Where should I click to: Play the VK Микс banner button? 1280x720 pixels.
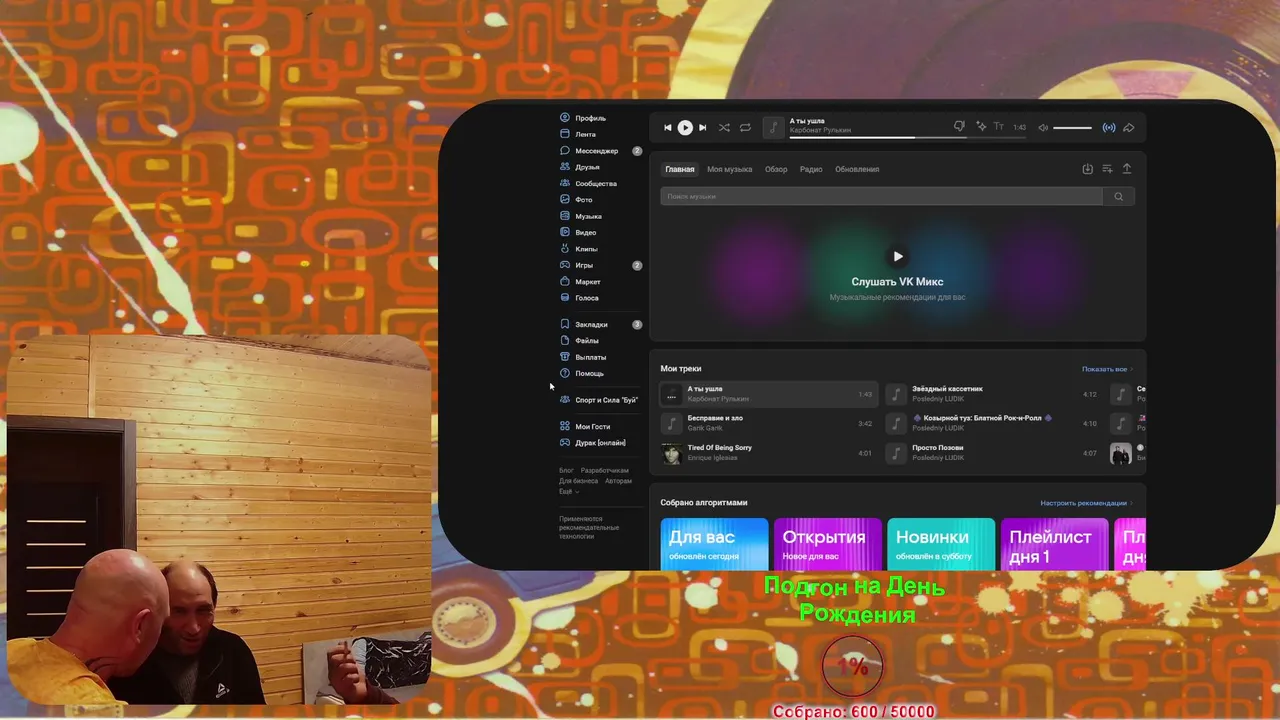[x=897, y=257]
